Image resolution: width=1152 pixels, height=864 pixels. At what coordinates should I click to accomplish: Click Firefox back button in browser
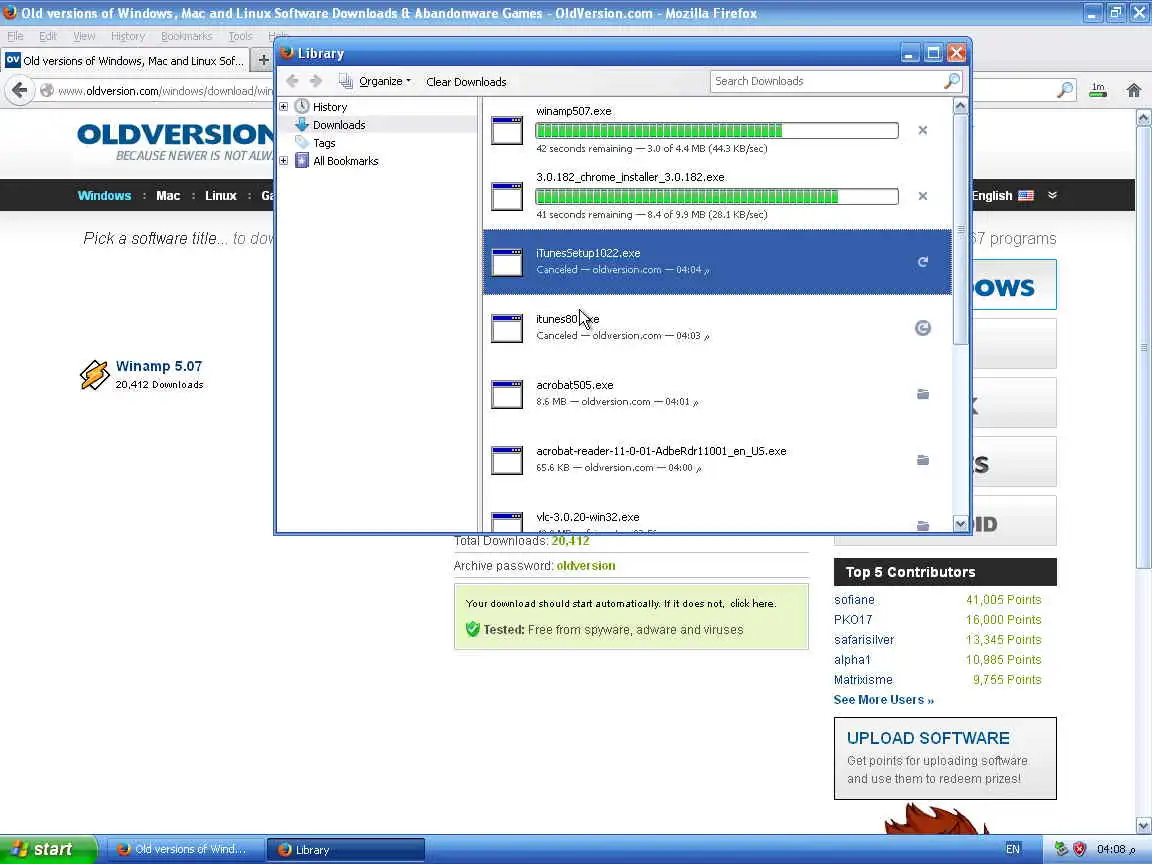pos(20,90)
